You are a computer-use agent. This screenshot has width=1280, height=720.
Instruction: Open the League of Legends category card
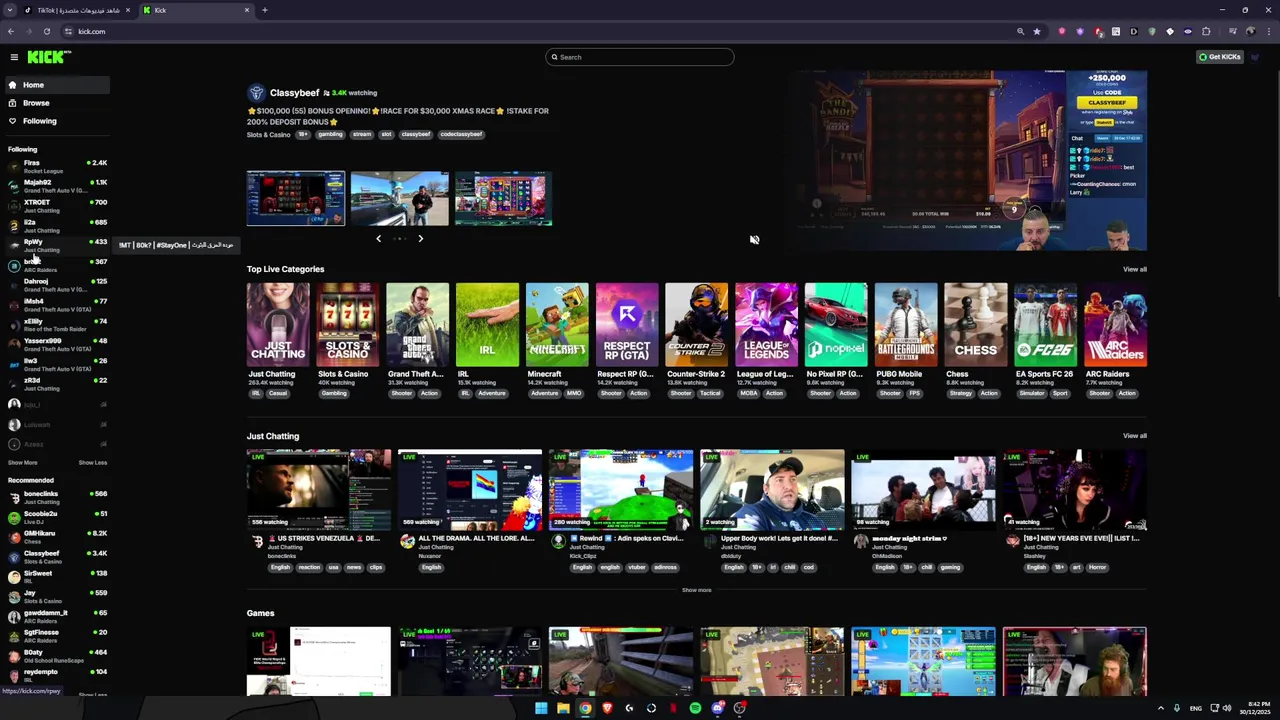(x=767, y=325)
